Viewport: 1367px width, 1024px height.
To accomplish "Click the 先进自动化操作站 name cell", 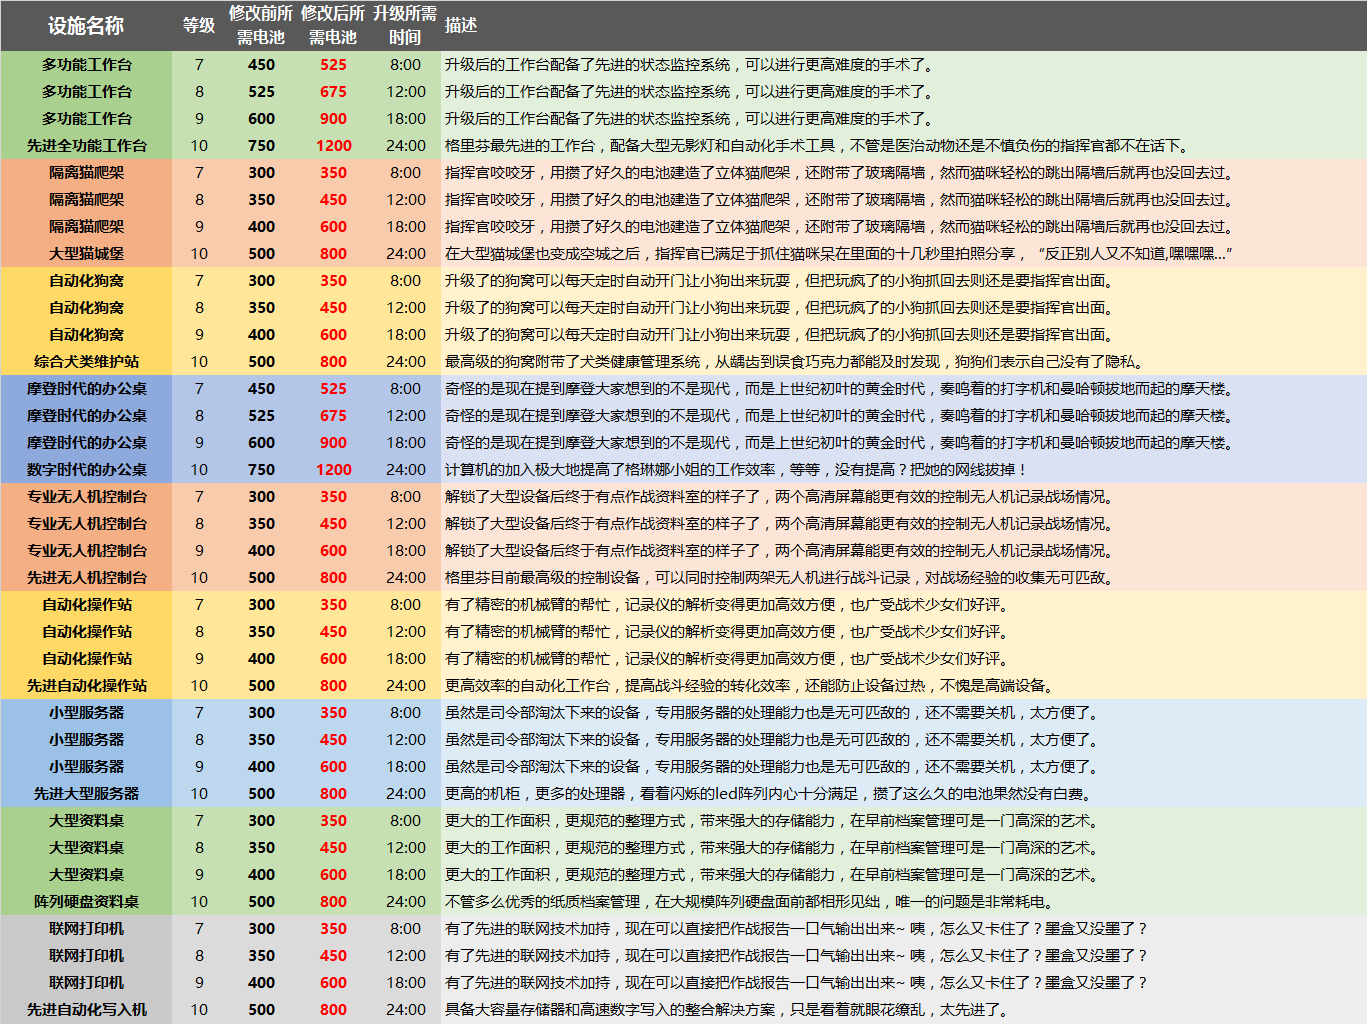I will (87, 686).
